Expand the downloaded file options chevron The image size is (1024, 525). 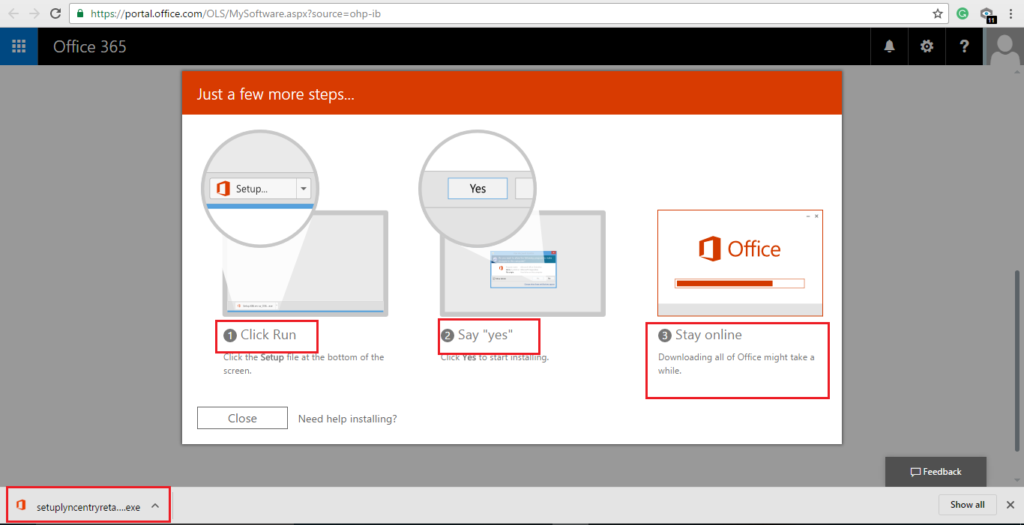[155, 505]
